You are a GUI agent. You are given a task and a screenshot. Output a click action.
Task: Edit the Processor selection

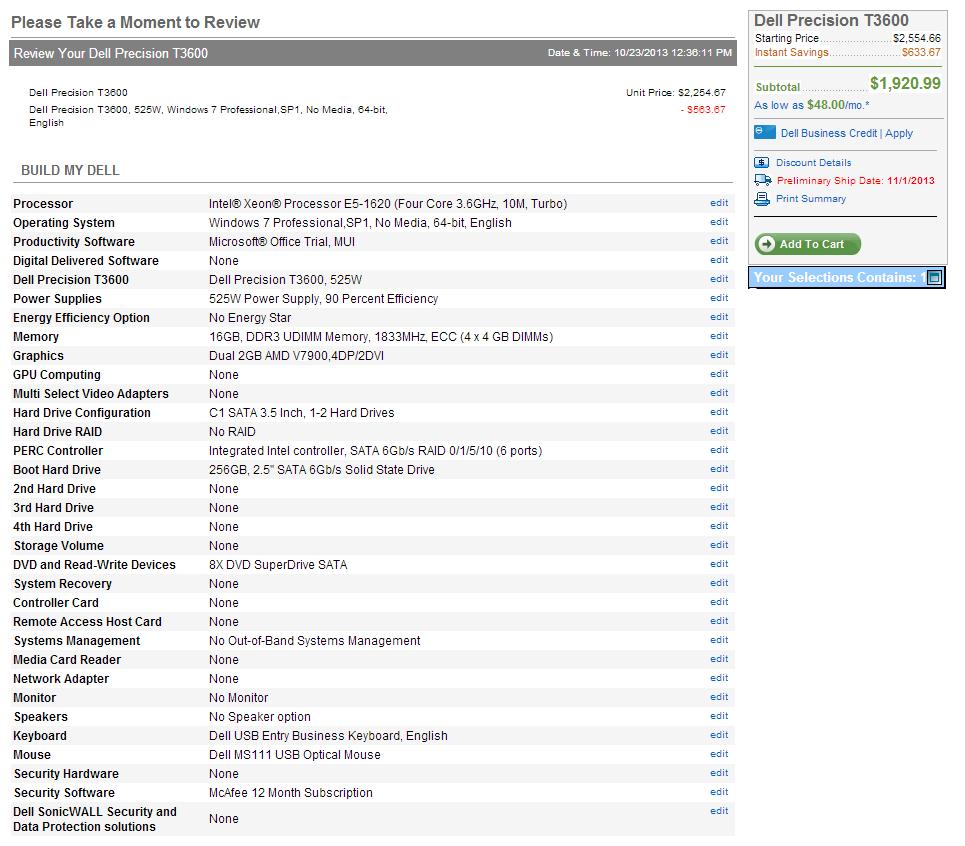click(719, 203)
